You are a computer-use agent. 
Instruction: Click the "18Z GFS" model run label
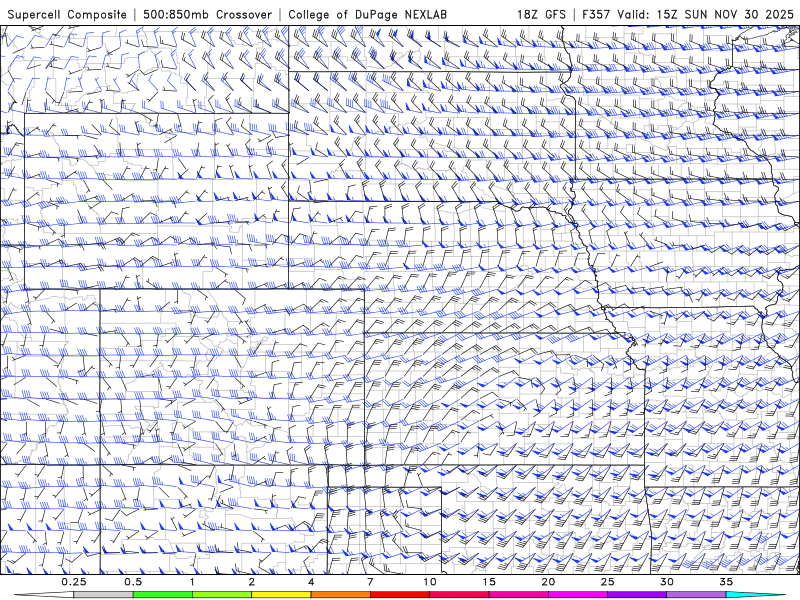click(x=541, y=15)
